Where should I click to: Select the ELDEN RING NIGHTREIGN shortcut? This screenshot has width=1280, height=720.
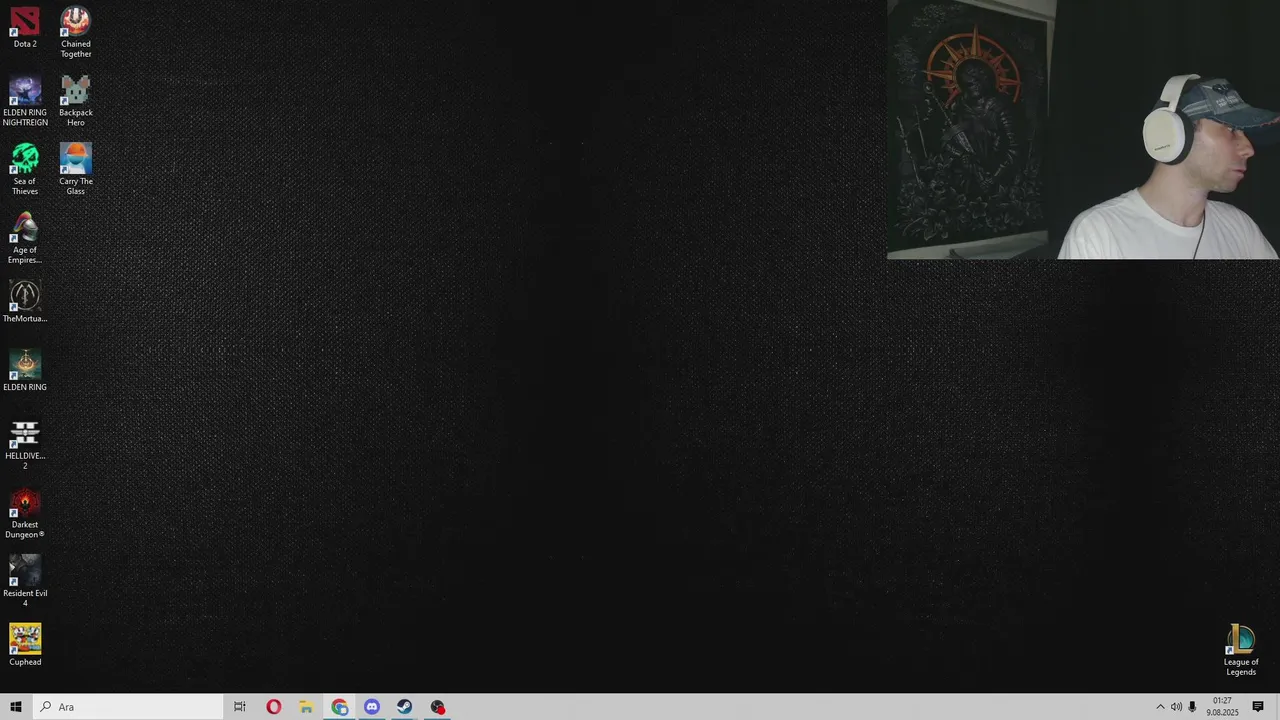pyautogui.click(x=25, y=101)
